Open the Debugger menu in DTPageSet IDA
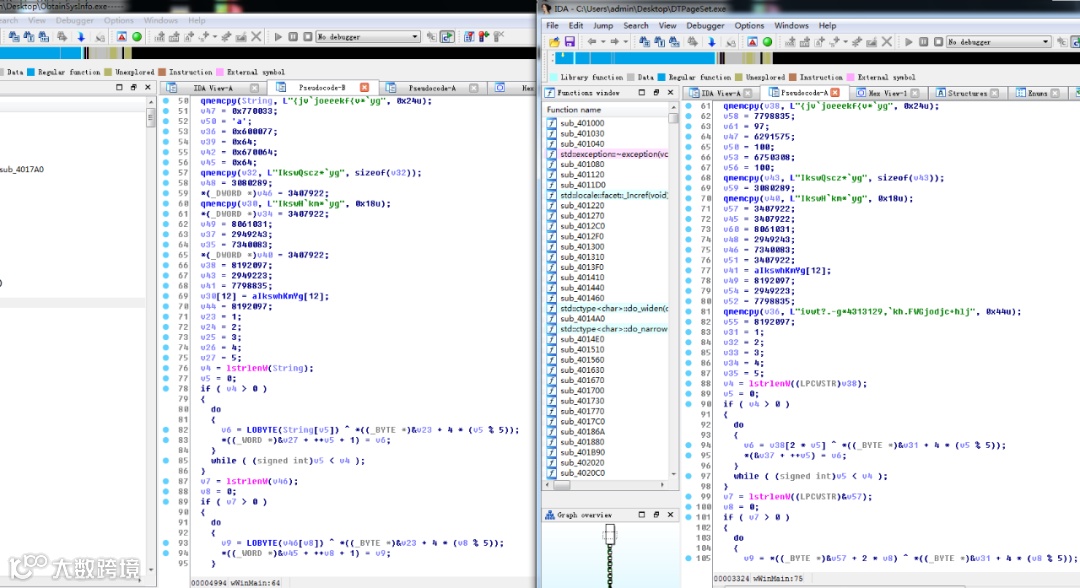The image size is (1080, 588). coord(705,25)
